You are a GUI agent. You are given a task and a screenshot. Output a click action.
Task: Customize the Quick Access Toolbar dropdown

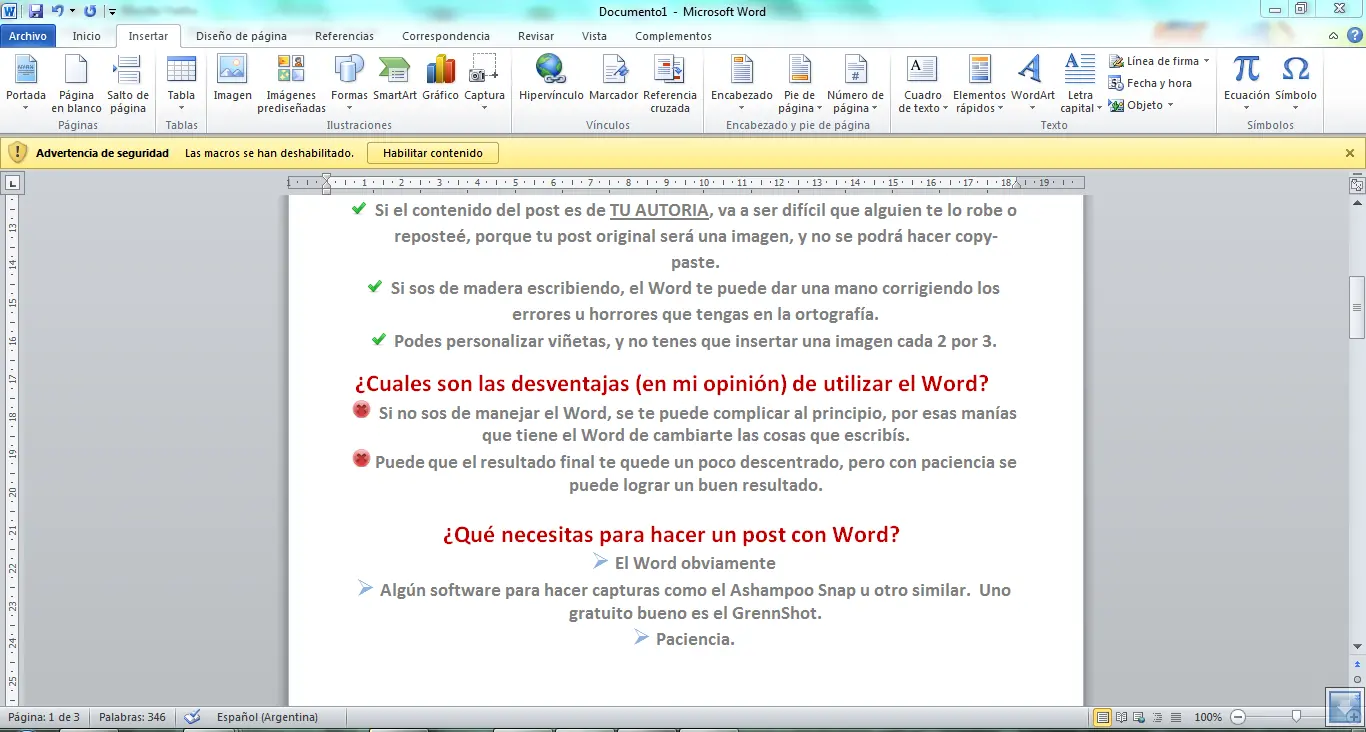click(x=112, y=11)
